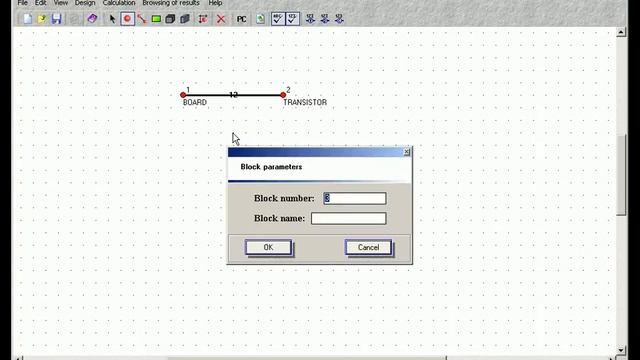Viewport: 640px width, 360px height.
Task: Click the red X delete icon
Action: point(221,19)
